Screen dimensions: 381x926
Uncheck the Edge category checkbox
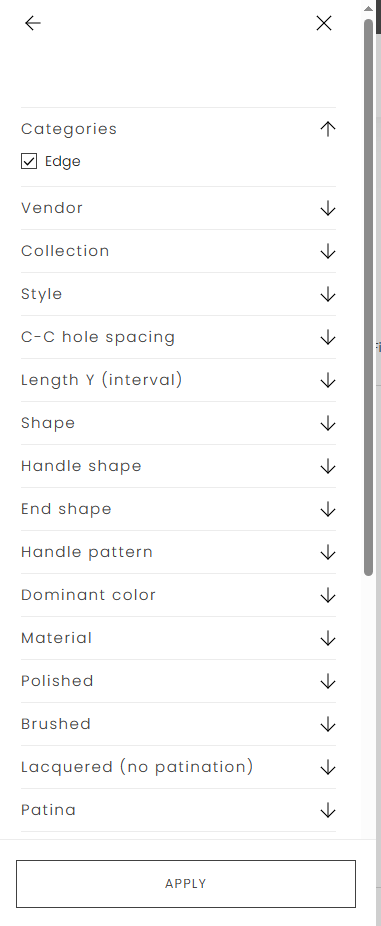[x=29, y=161]
